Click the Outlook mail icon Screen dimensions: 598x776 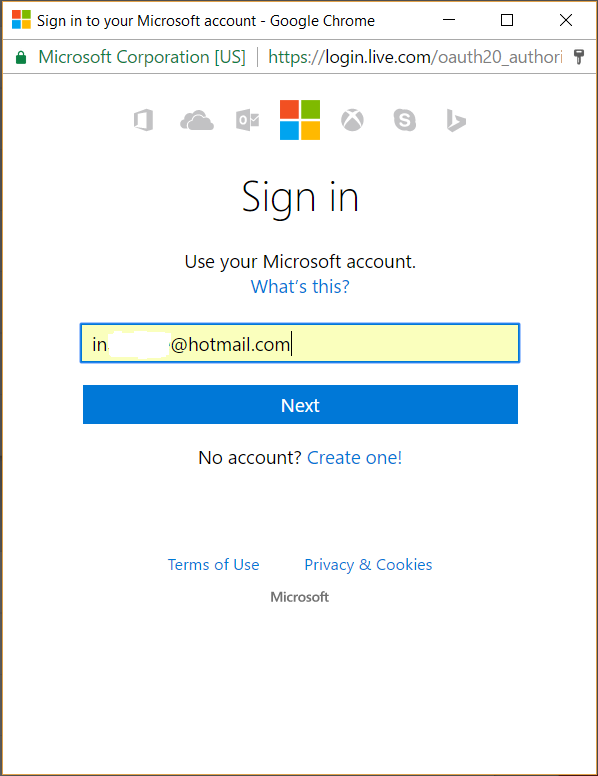click(x=248, y=120)
